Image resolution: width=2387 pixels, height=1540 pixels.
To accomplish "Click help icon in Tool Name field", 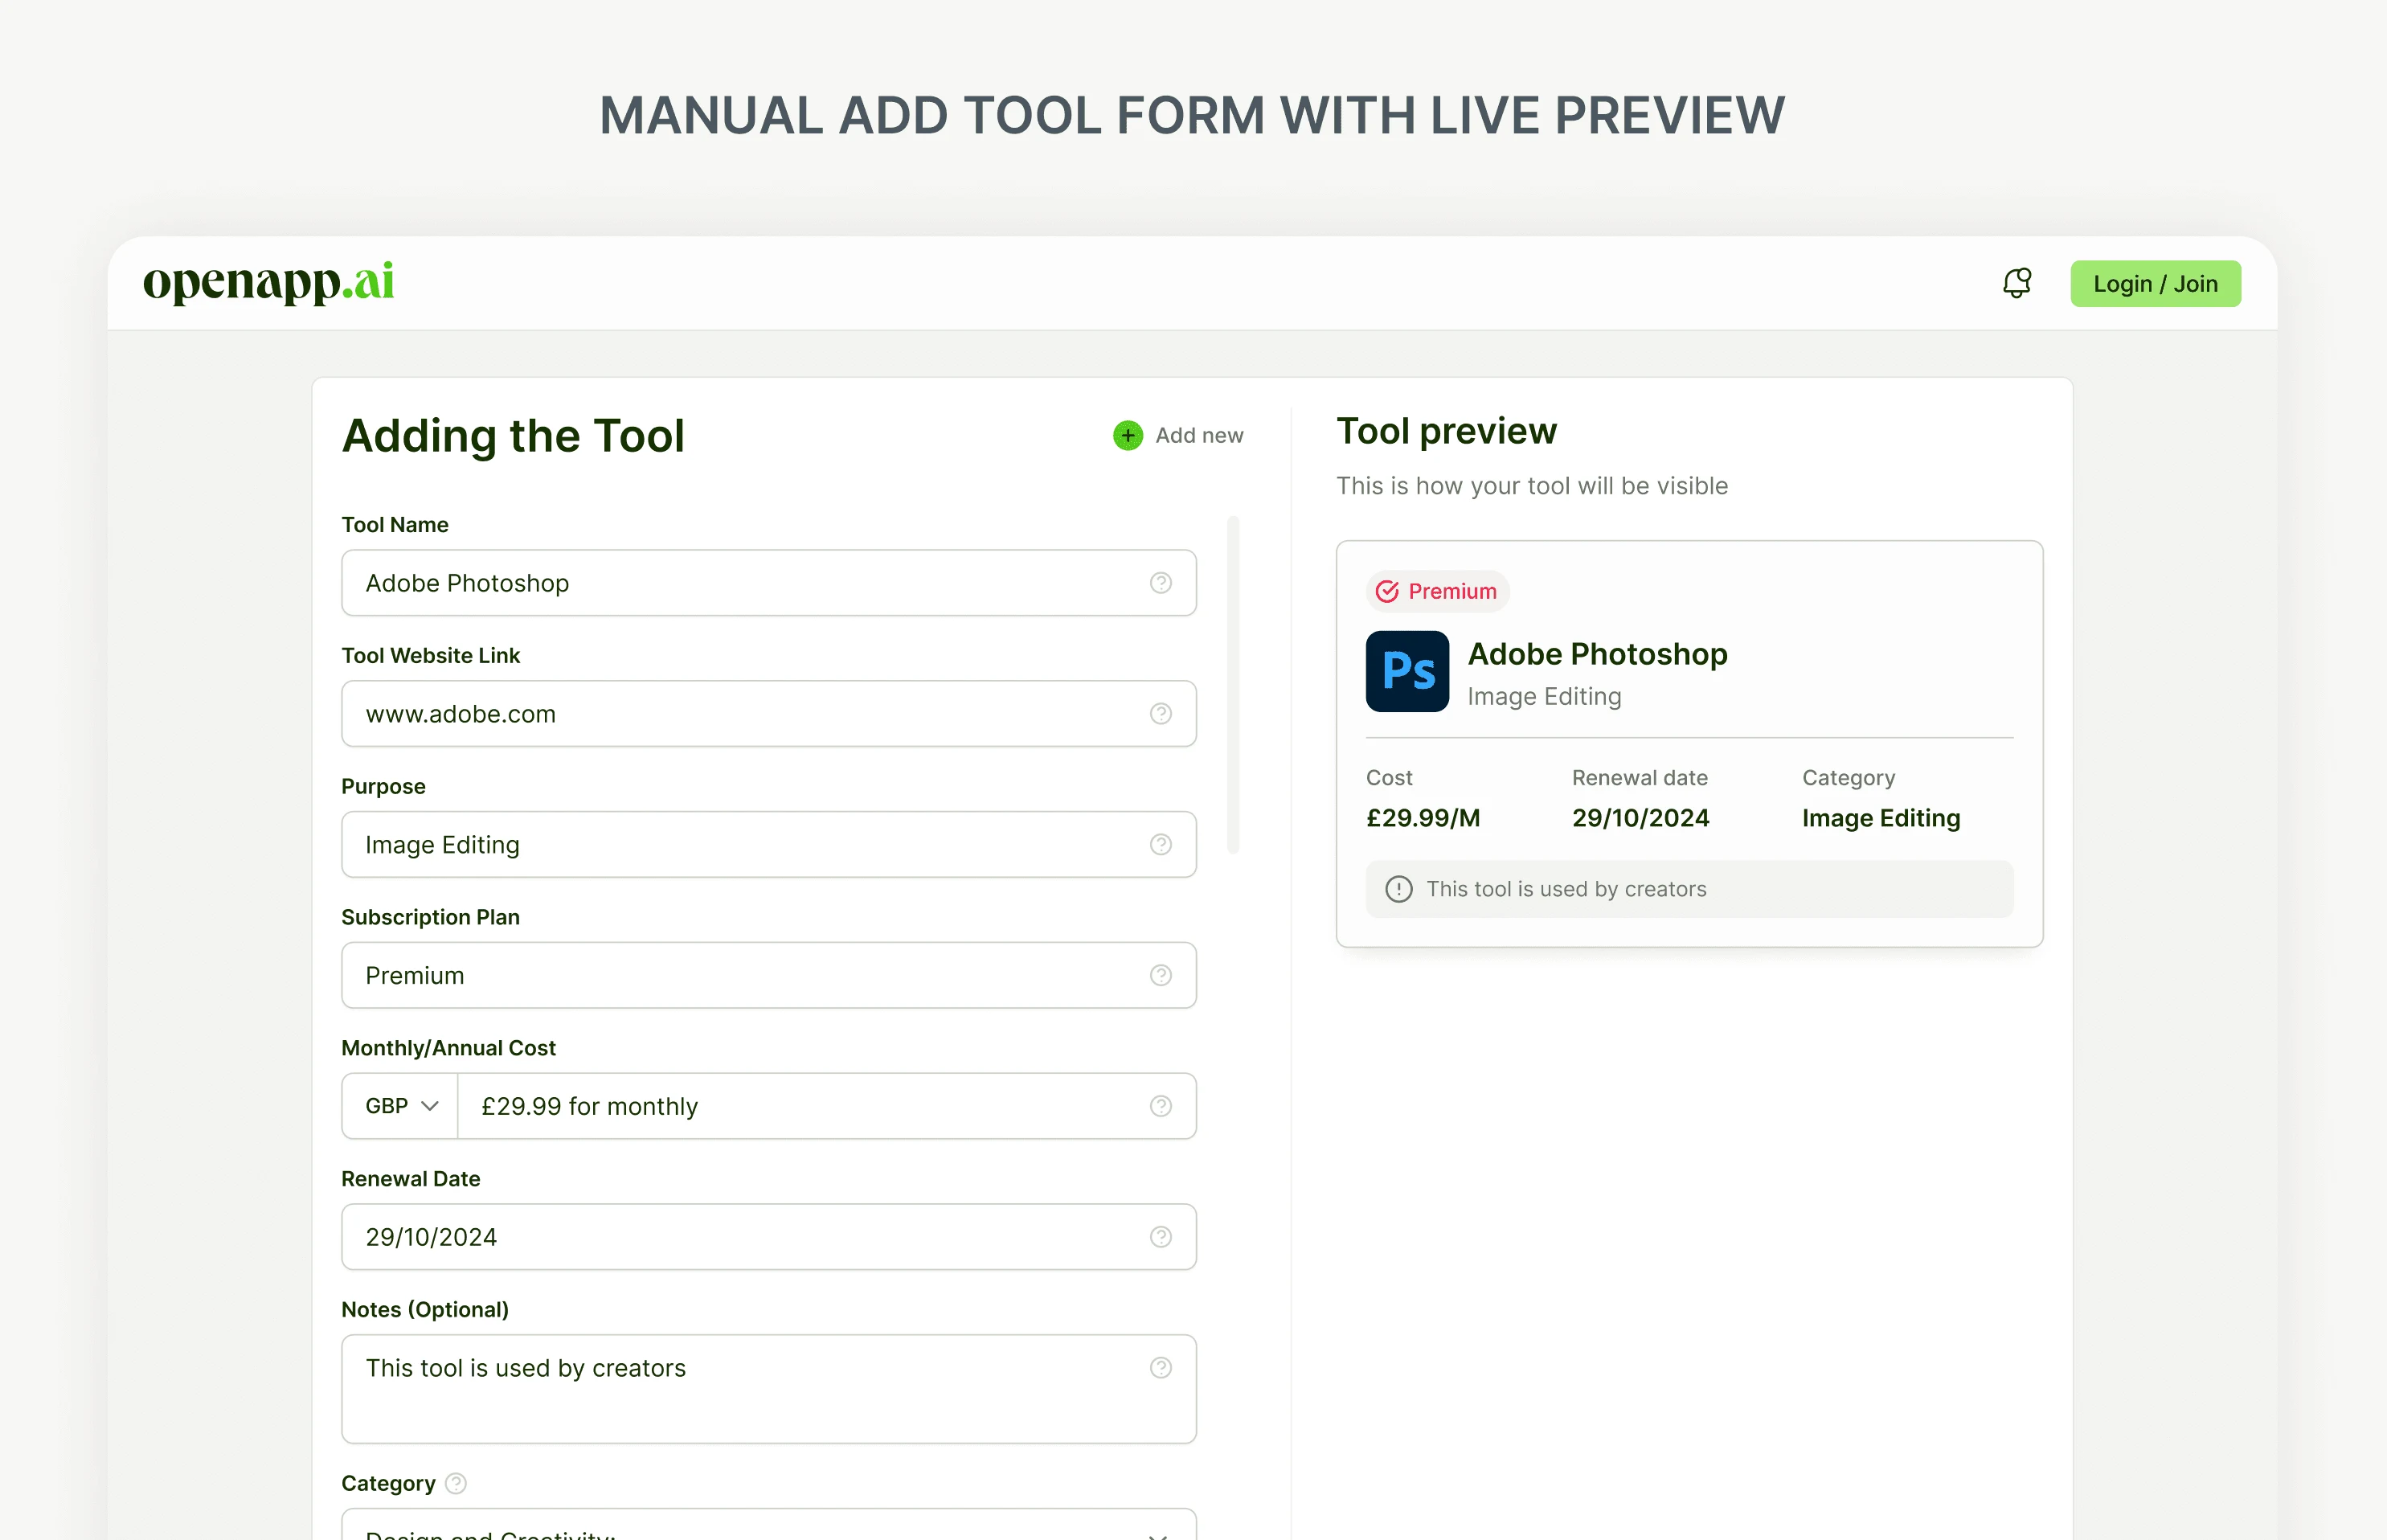I will (x=1160, y=582).
